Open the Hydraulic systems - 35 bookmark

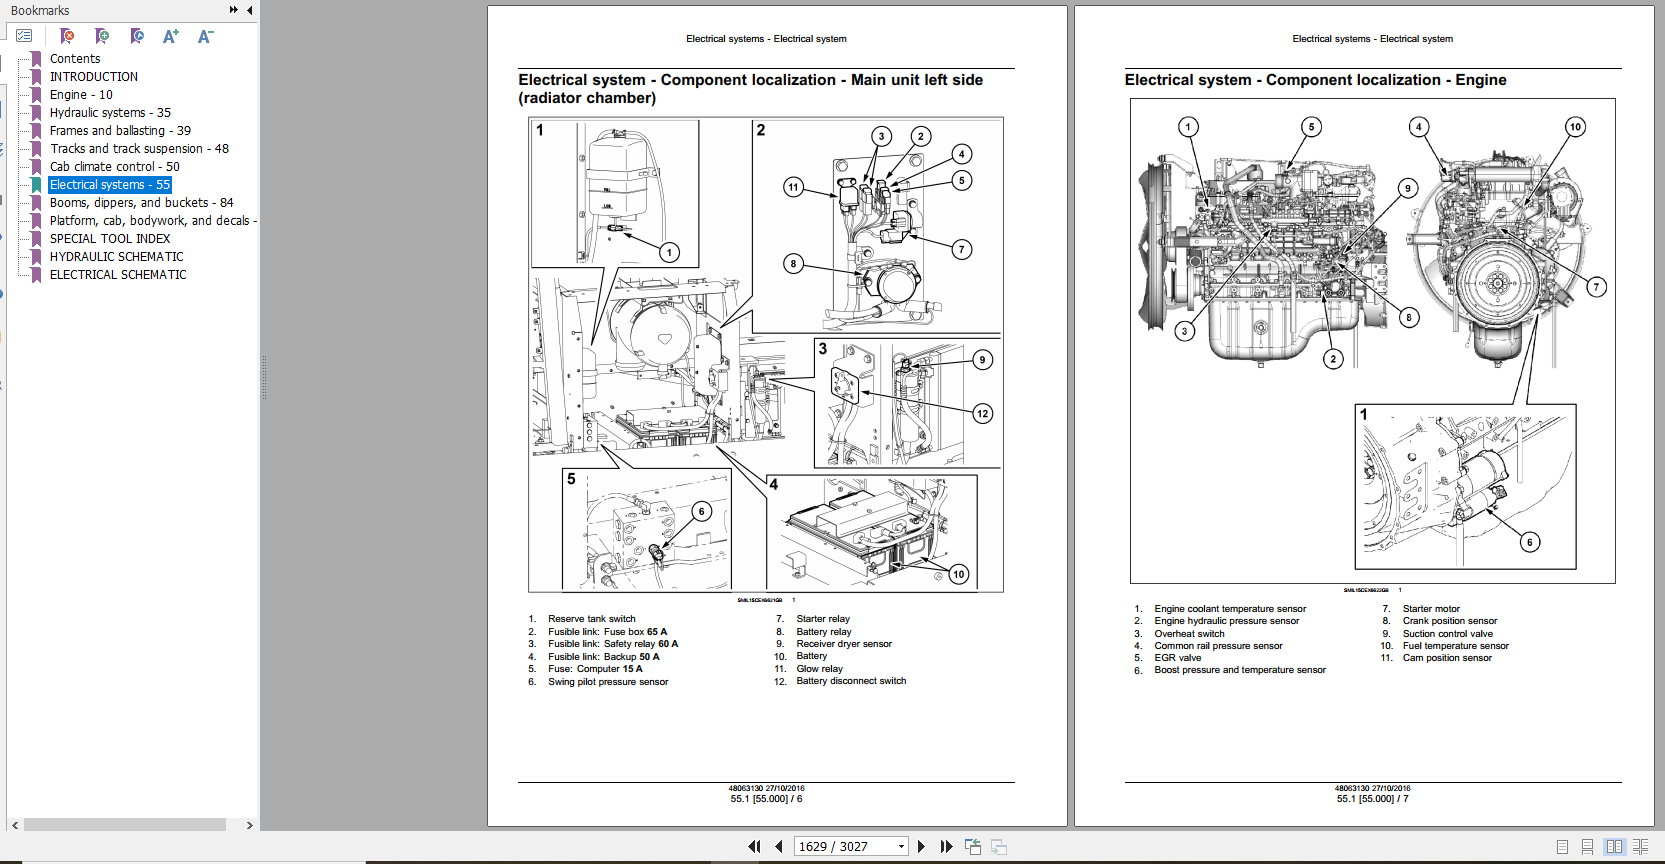pos(110,113)
